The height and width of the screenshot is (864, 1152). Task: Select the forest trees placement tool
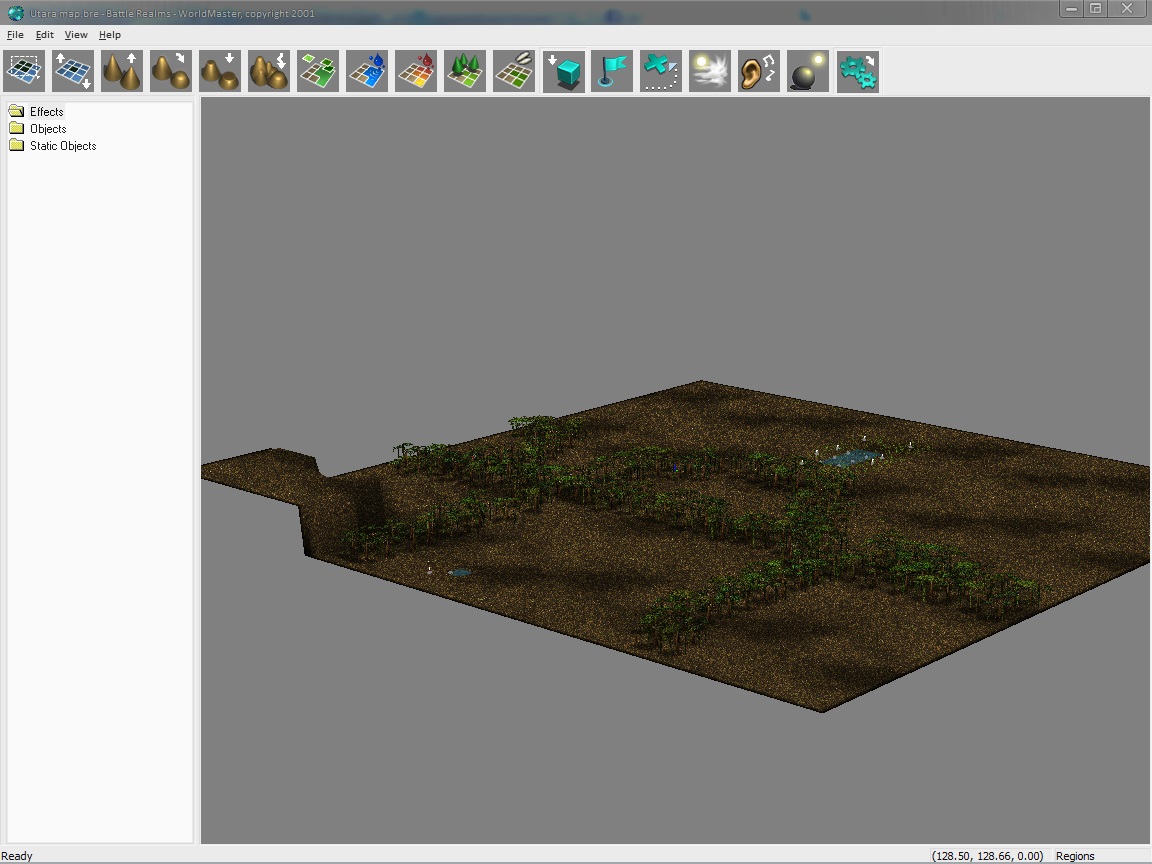pyautogui.click(x=465, y=71)
